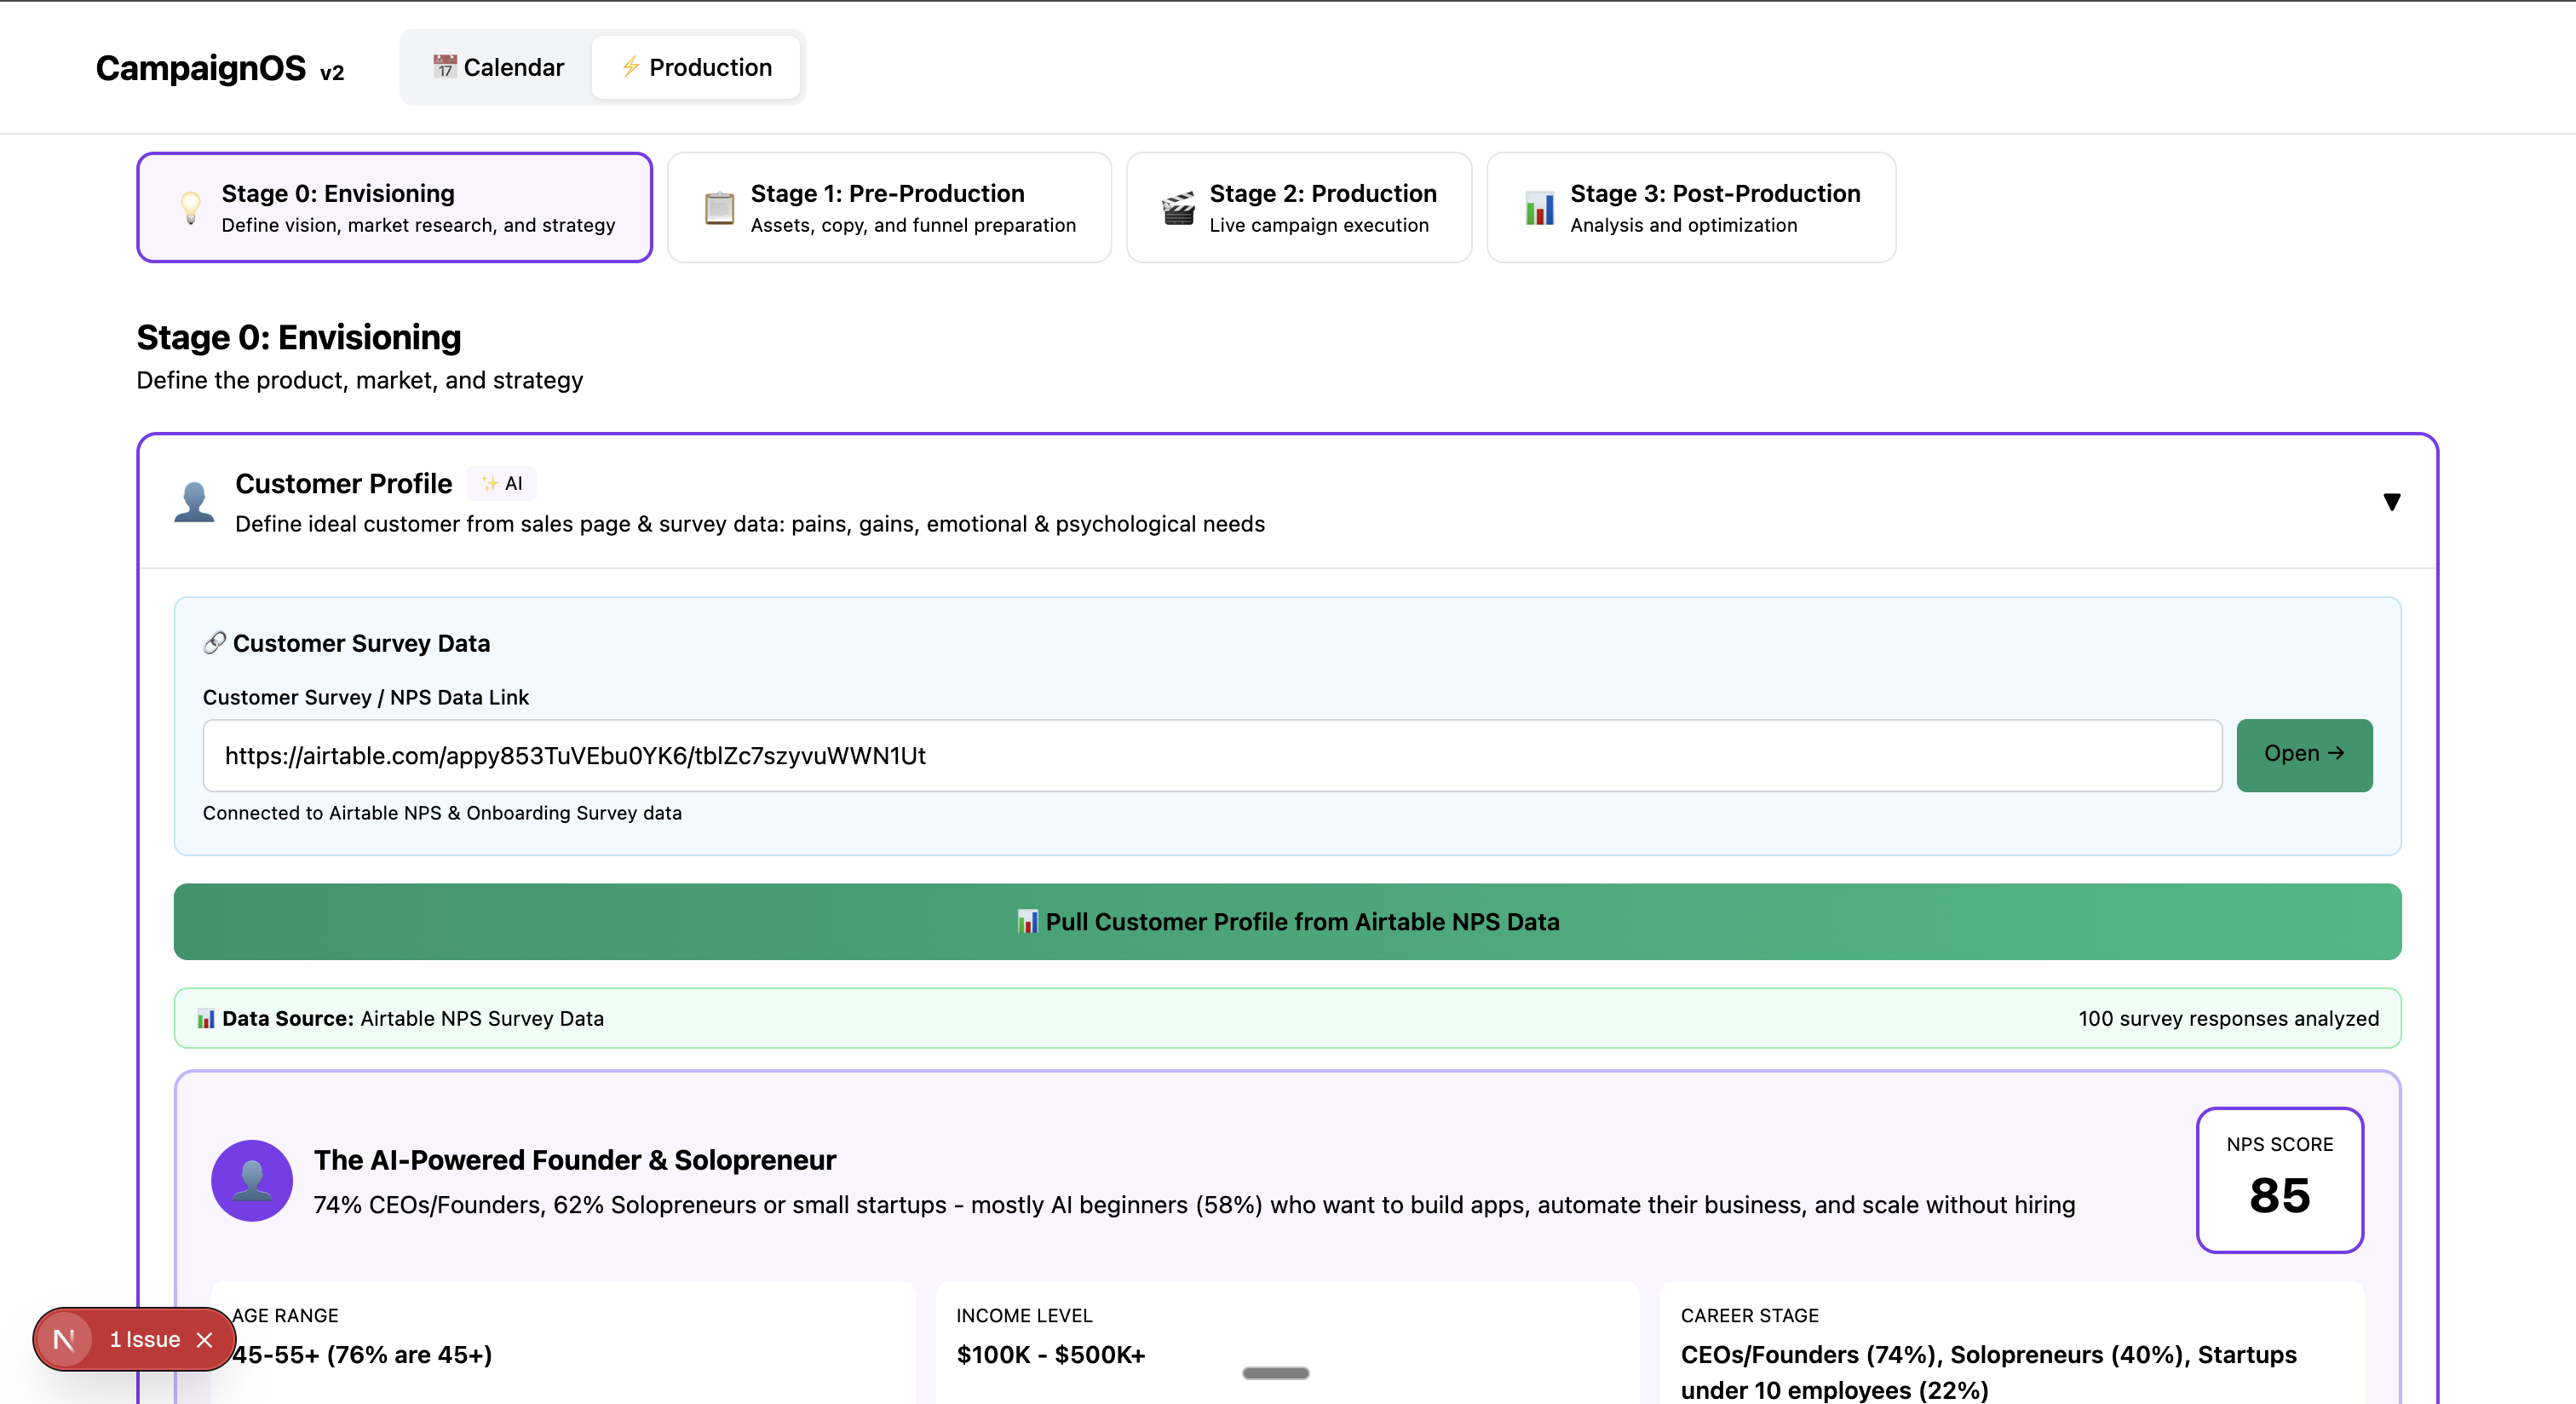Dismiss the 1 Issue badge
Image resolution: width=2576 pixels, height=1404 pixels.
click(205, 1340)
